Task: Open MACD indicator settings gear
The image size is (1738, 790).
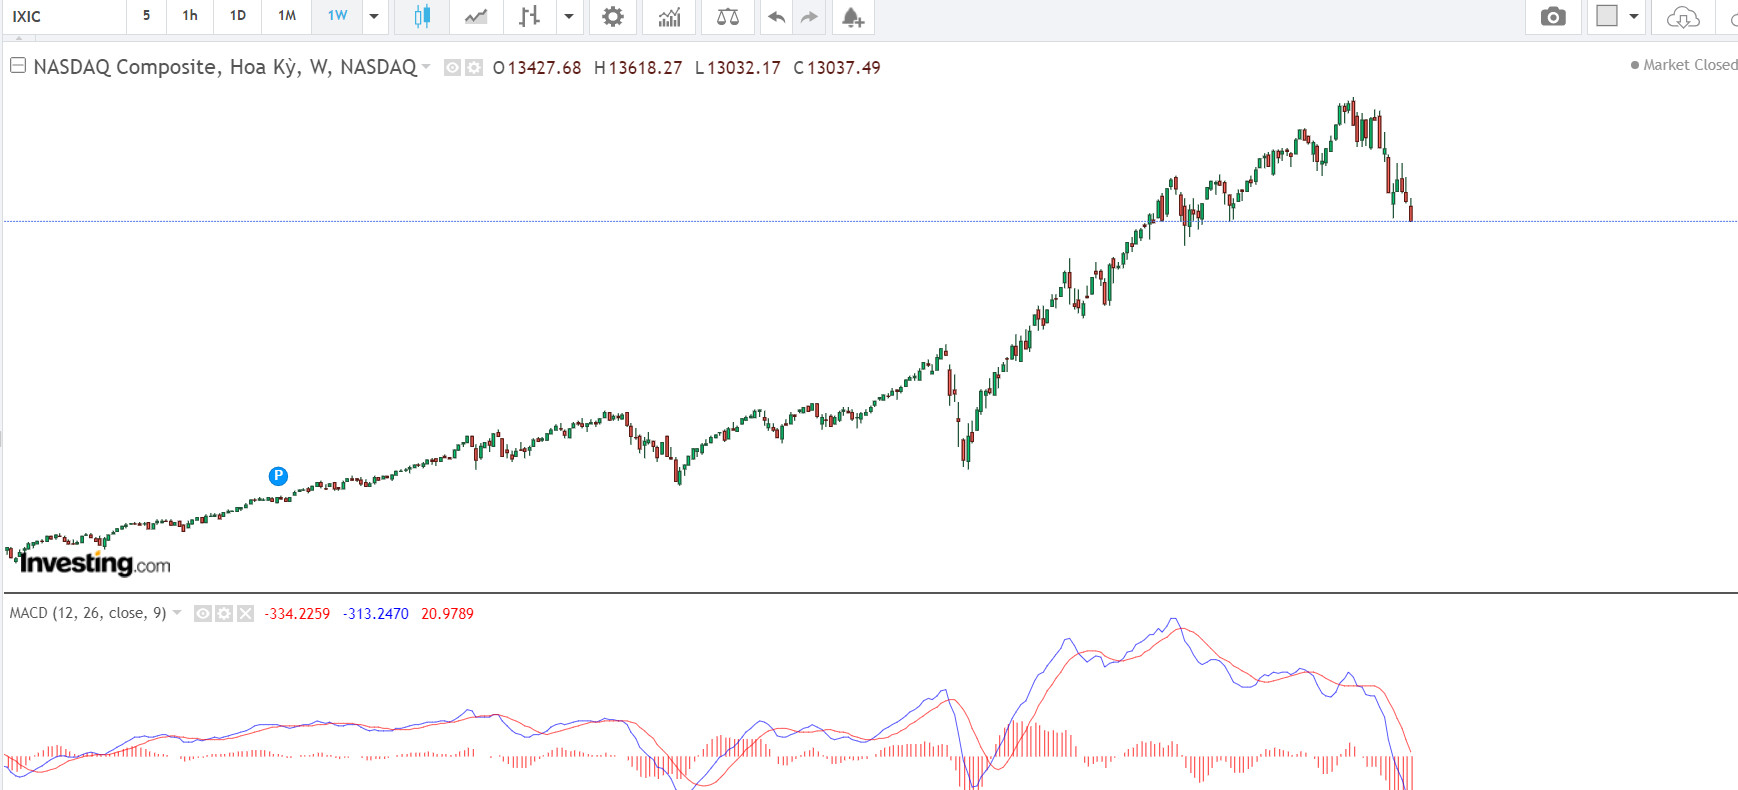Action: coord(224,613)
